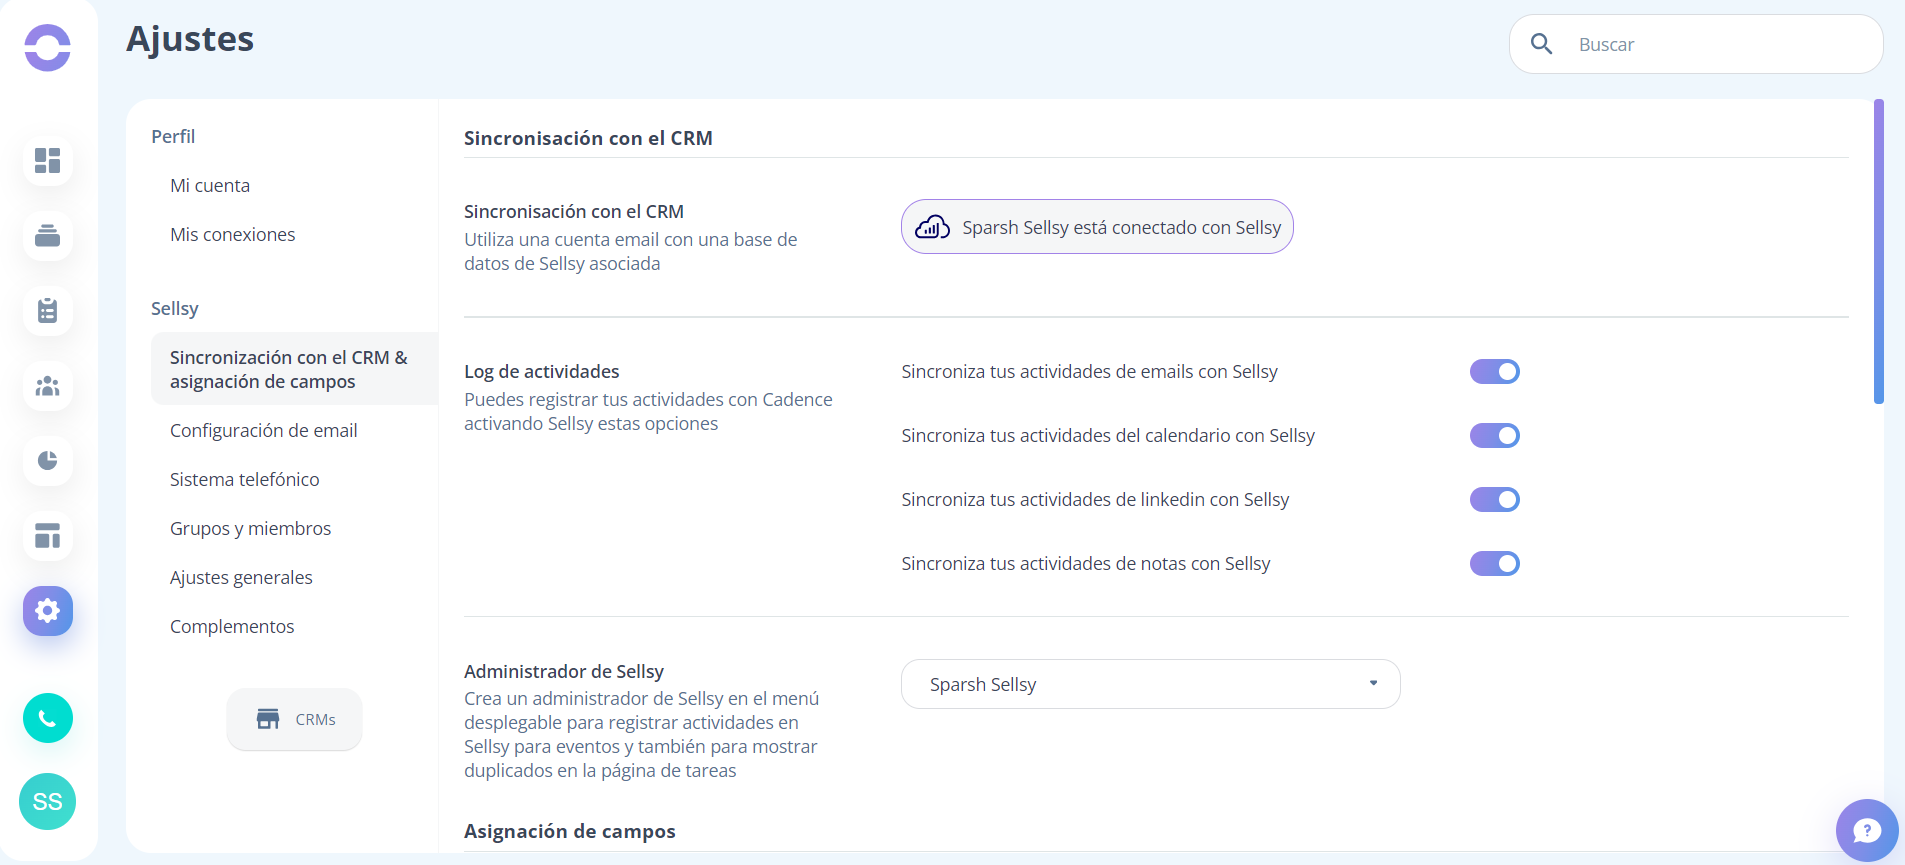
Task: Open Mis conexiones settings
Action: [232, 234]
